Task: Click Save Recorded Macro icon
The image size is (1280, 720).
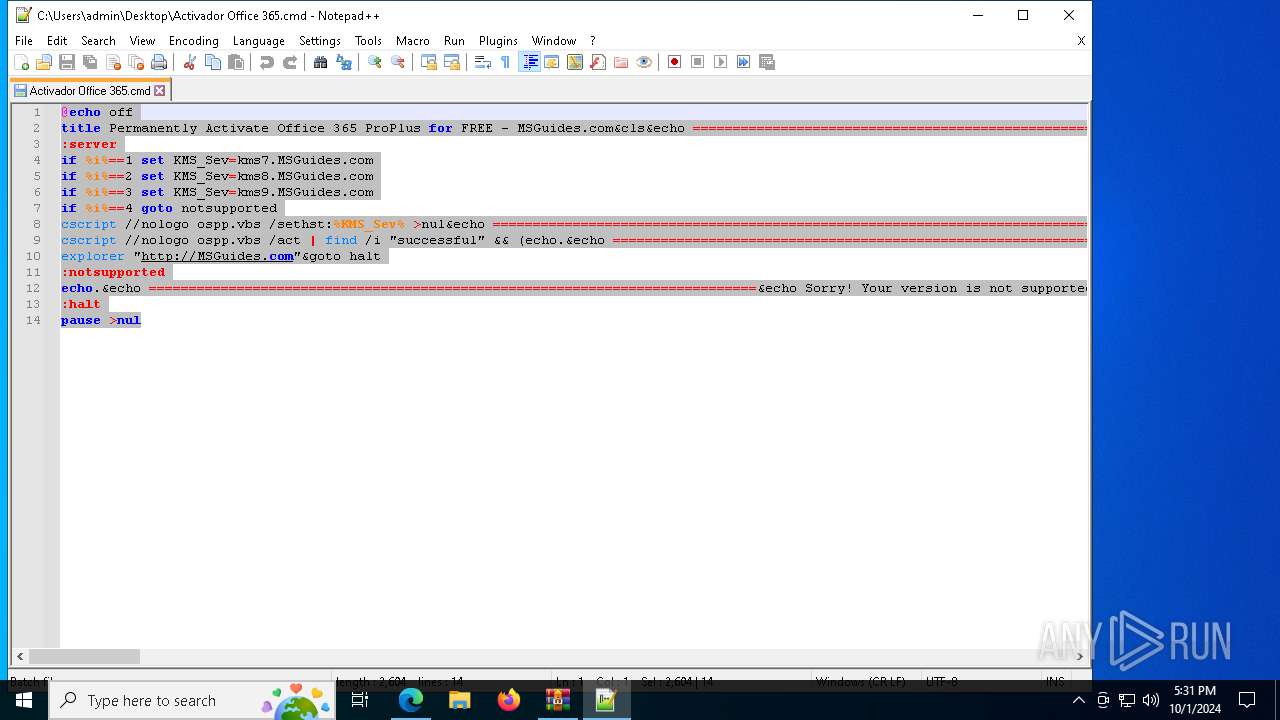Action: coord(768,62)
